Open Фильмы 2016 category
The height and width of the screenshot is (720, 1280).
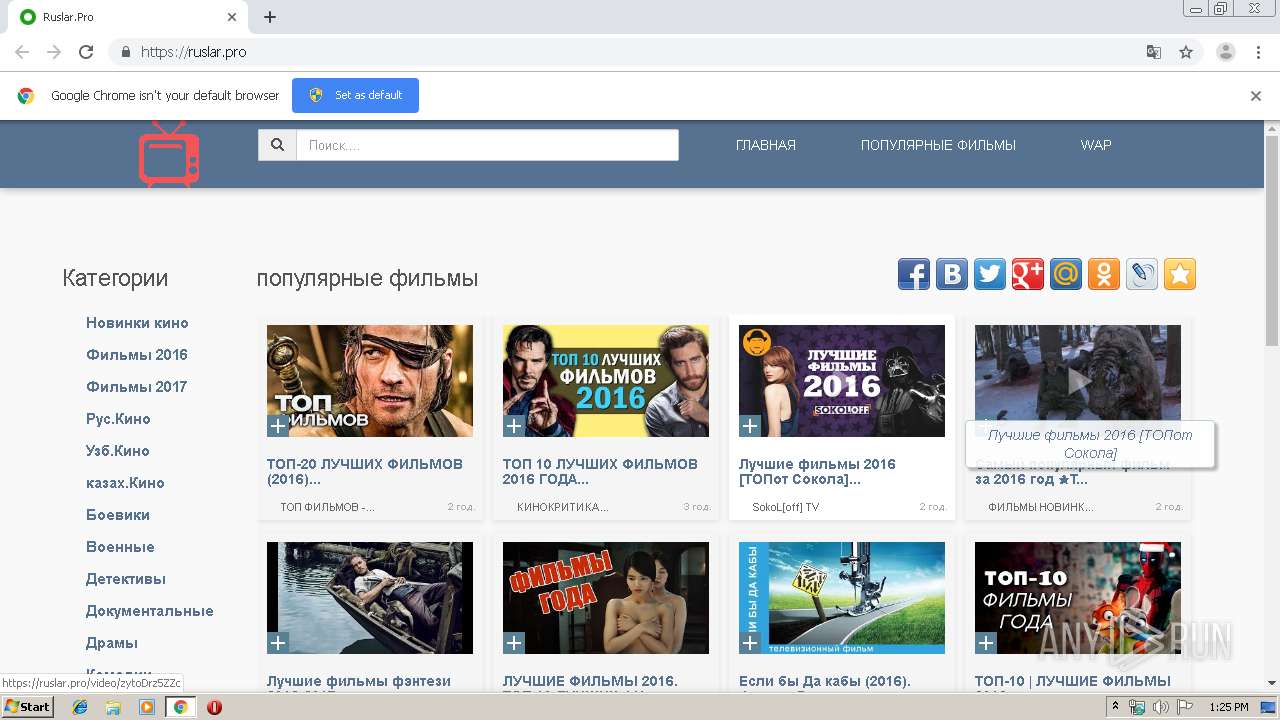point(137,355)
